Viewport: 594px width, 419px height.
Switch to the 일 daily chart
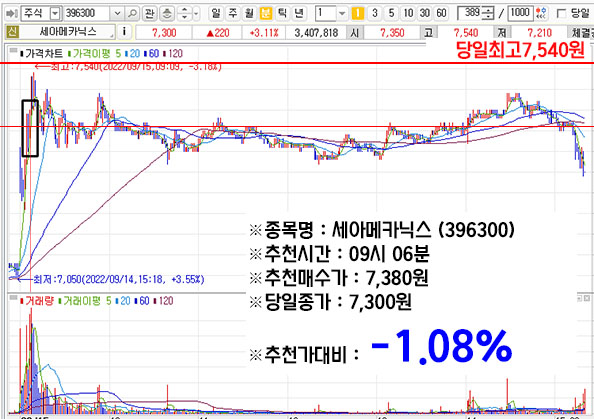pos(216,14)
